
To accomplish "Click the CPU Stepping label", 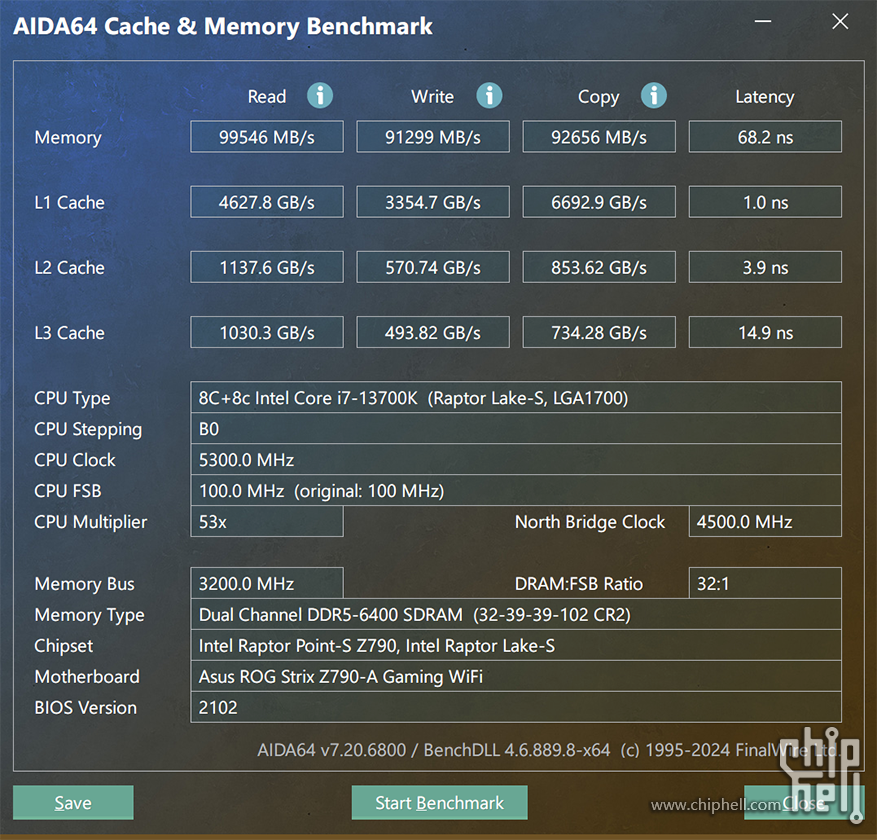I will coord(88,430).
